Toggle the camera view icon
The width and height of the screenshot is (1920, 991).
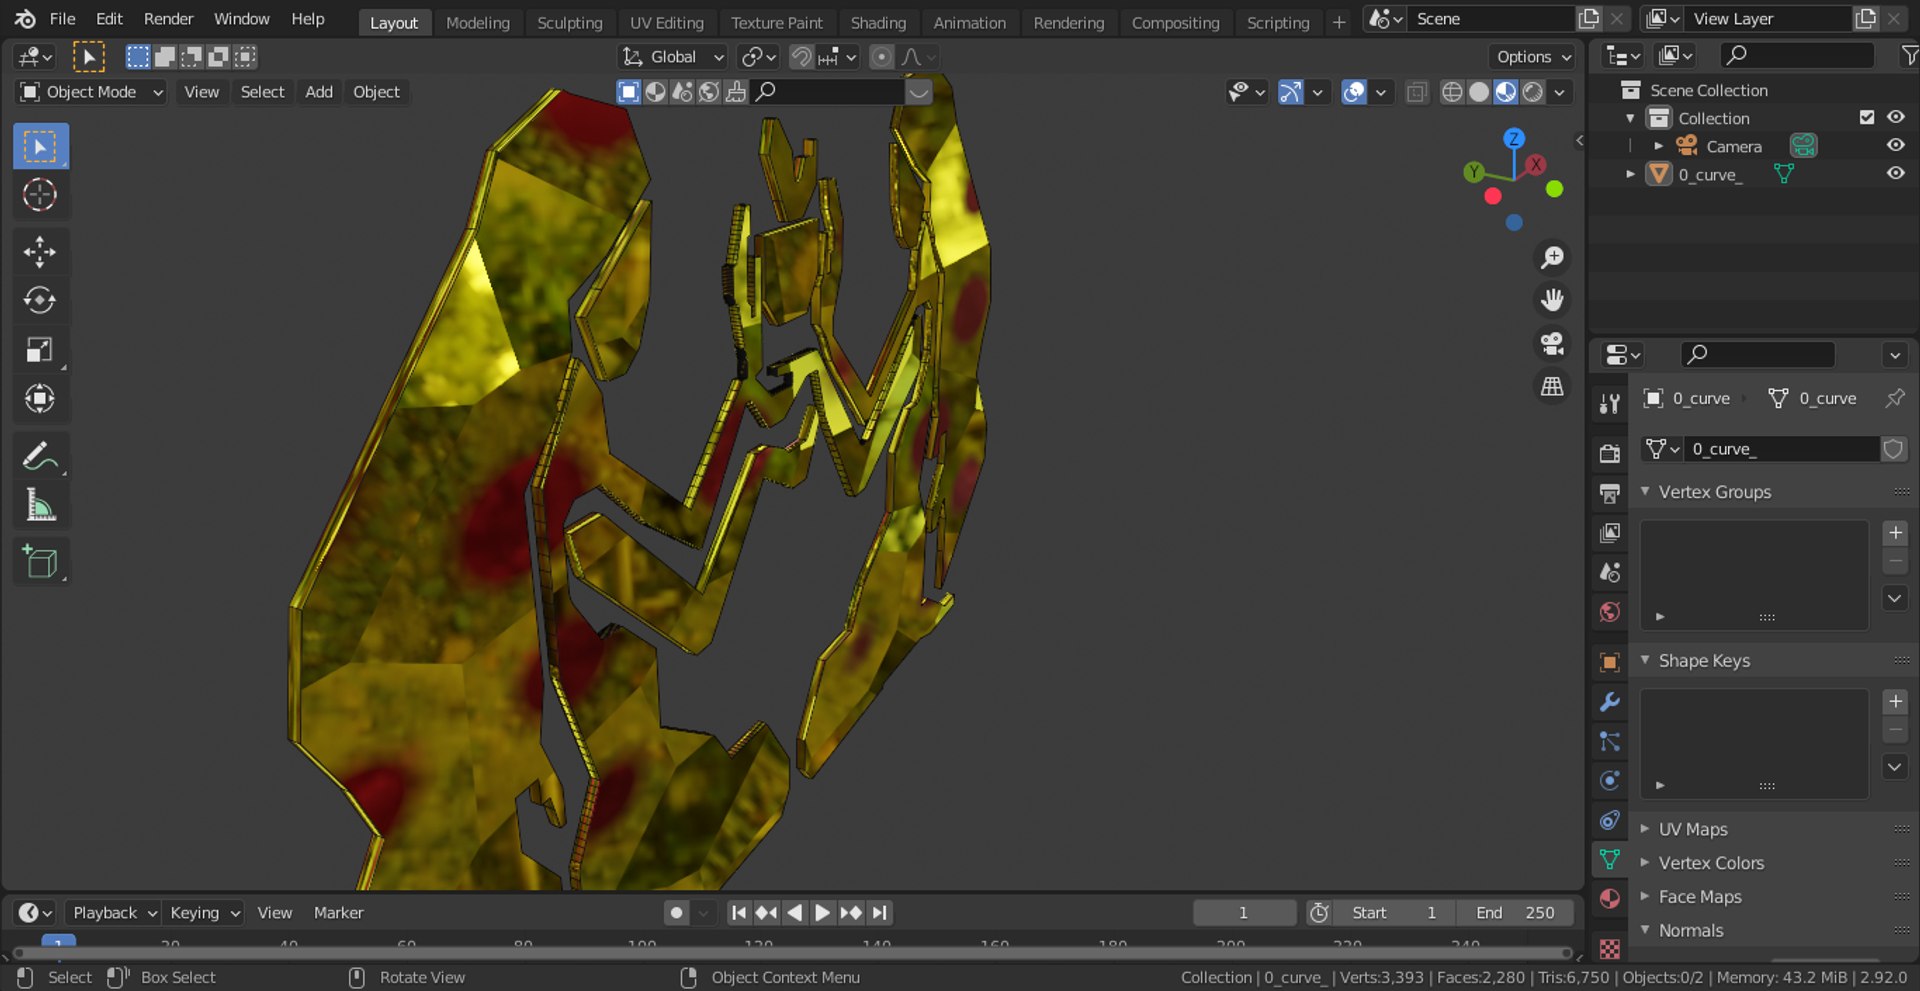pos(1552,343)
